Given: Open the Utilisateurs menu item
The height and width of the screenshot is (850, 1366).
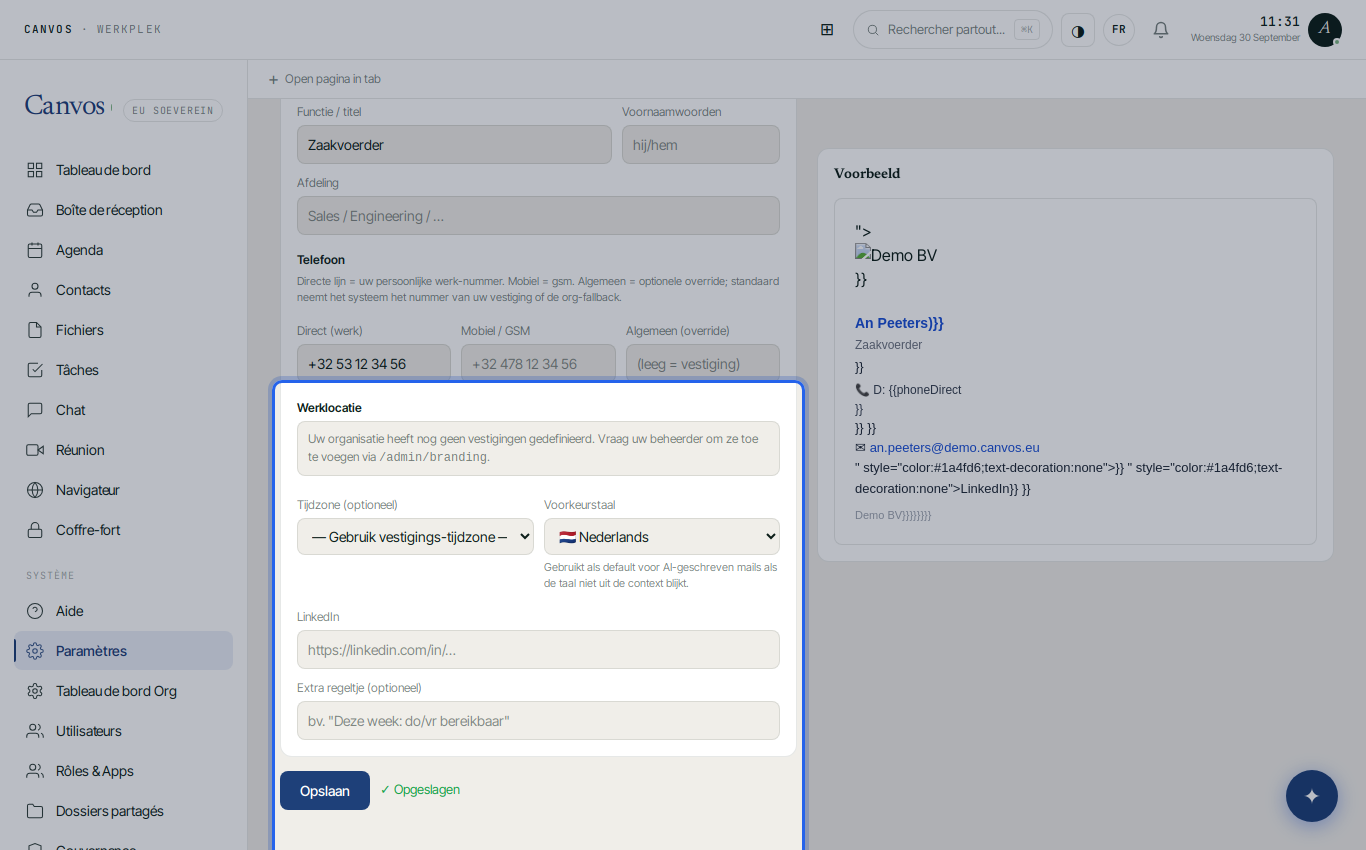Looking at the screenshot, I should [x=124, y=731].
